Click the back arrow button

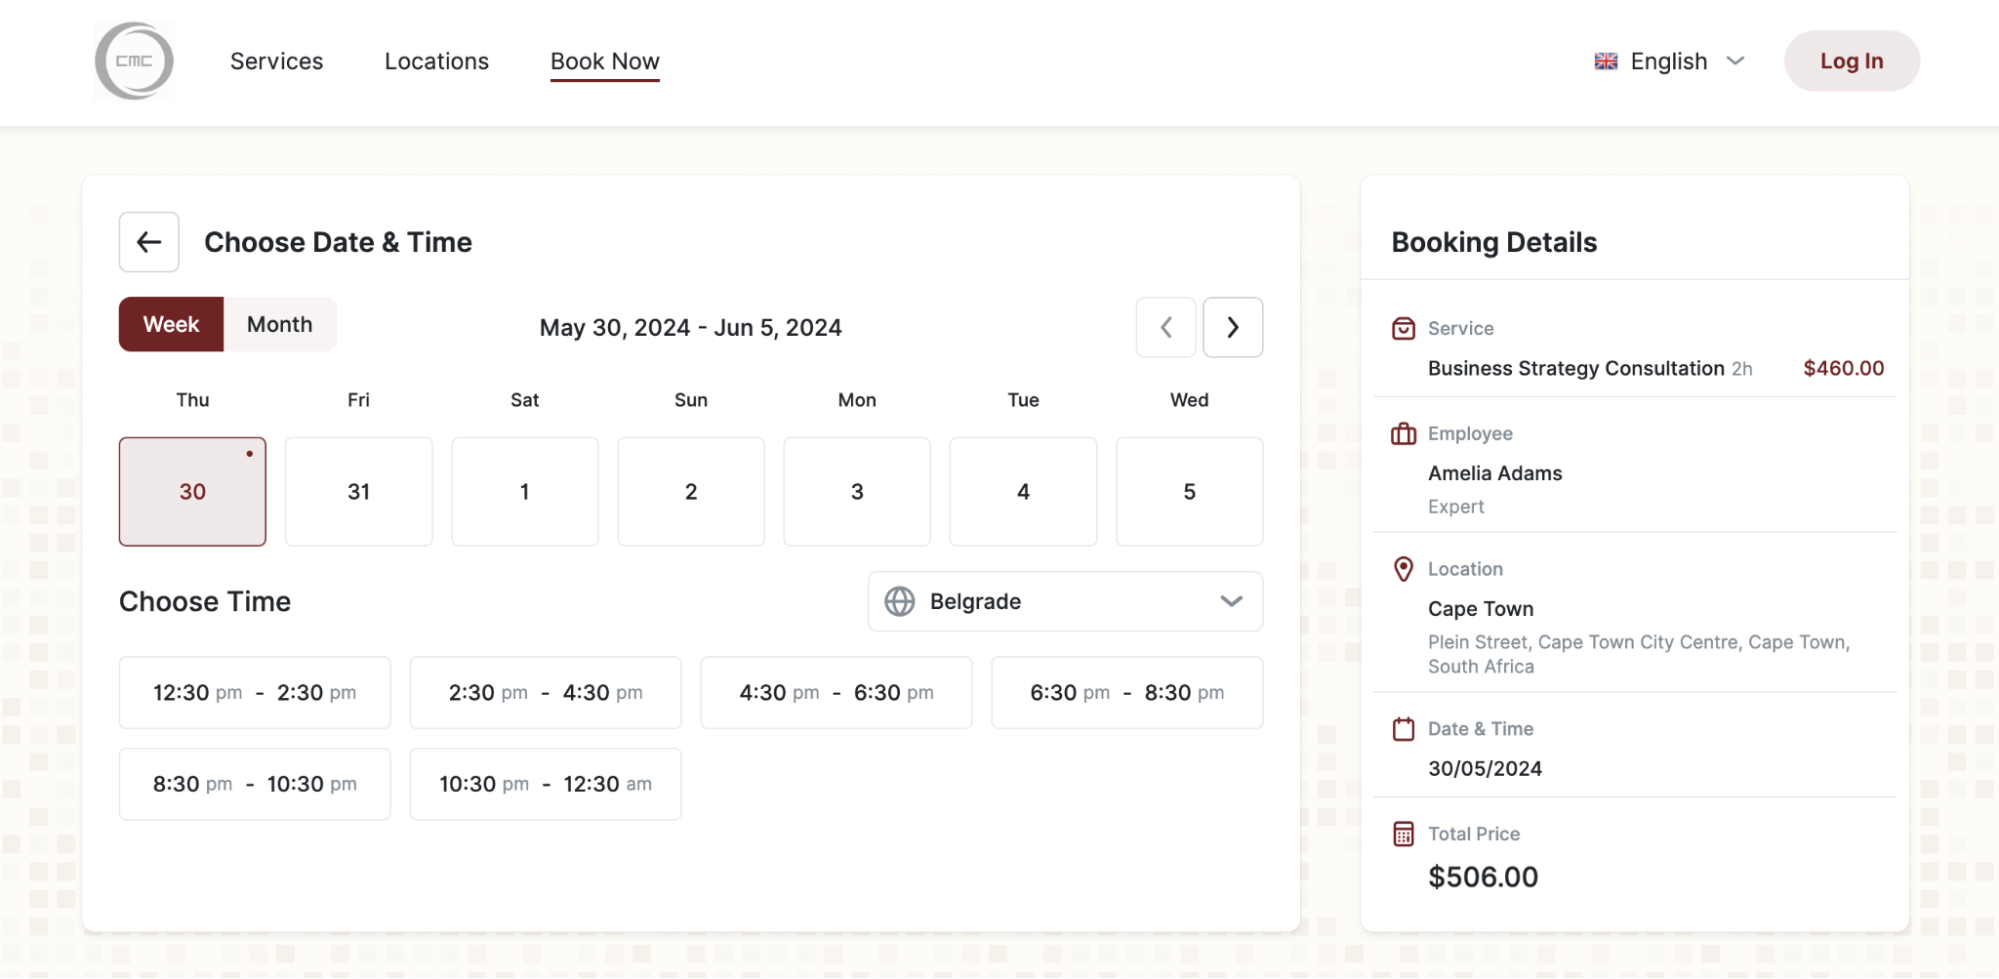click(149, 242)
